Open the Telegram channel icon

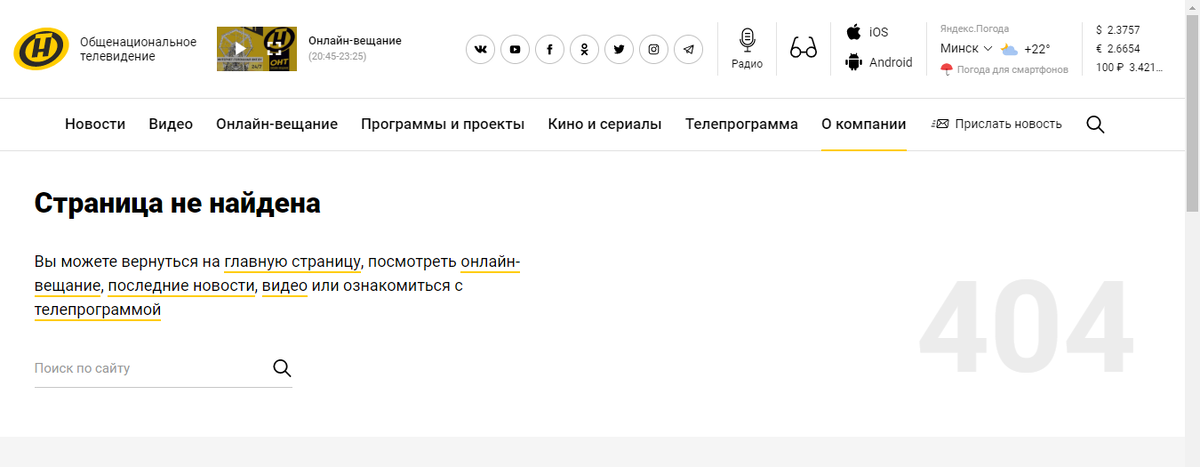(x=688, y=49)
